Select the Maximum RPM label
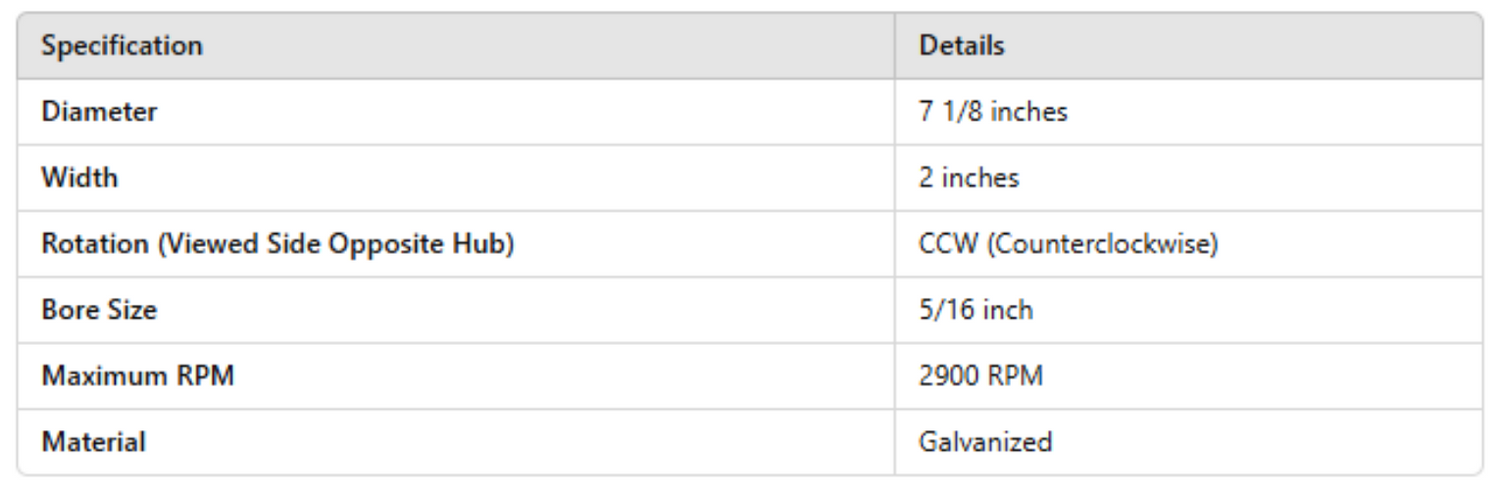The image size is (1500, 490). pyautogui.click(x=137, y=376)
